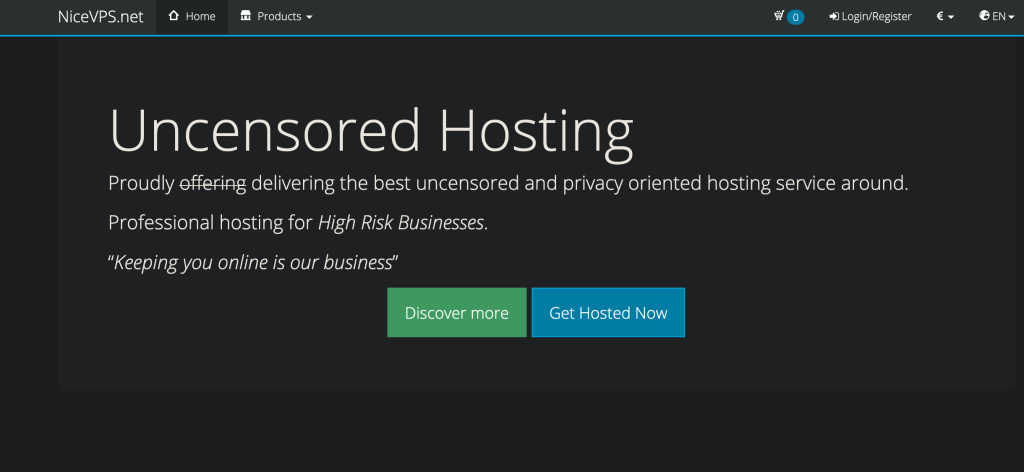Click the cart count badge showing 0
This screenshot has width=1024, height=472.
pyautogui.click(x=795, y=17)
